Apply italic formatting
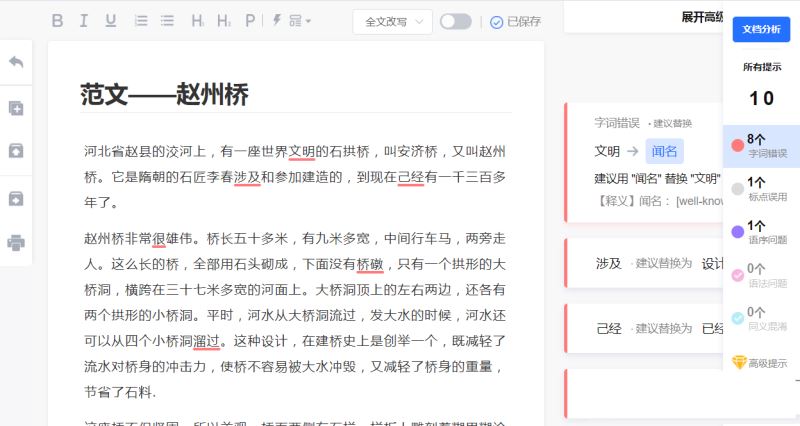 click(84, 21)
